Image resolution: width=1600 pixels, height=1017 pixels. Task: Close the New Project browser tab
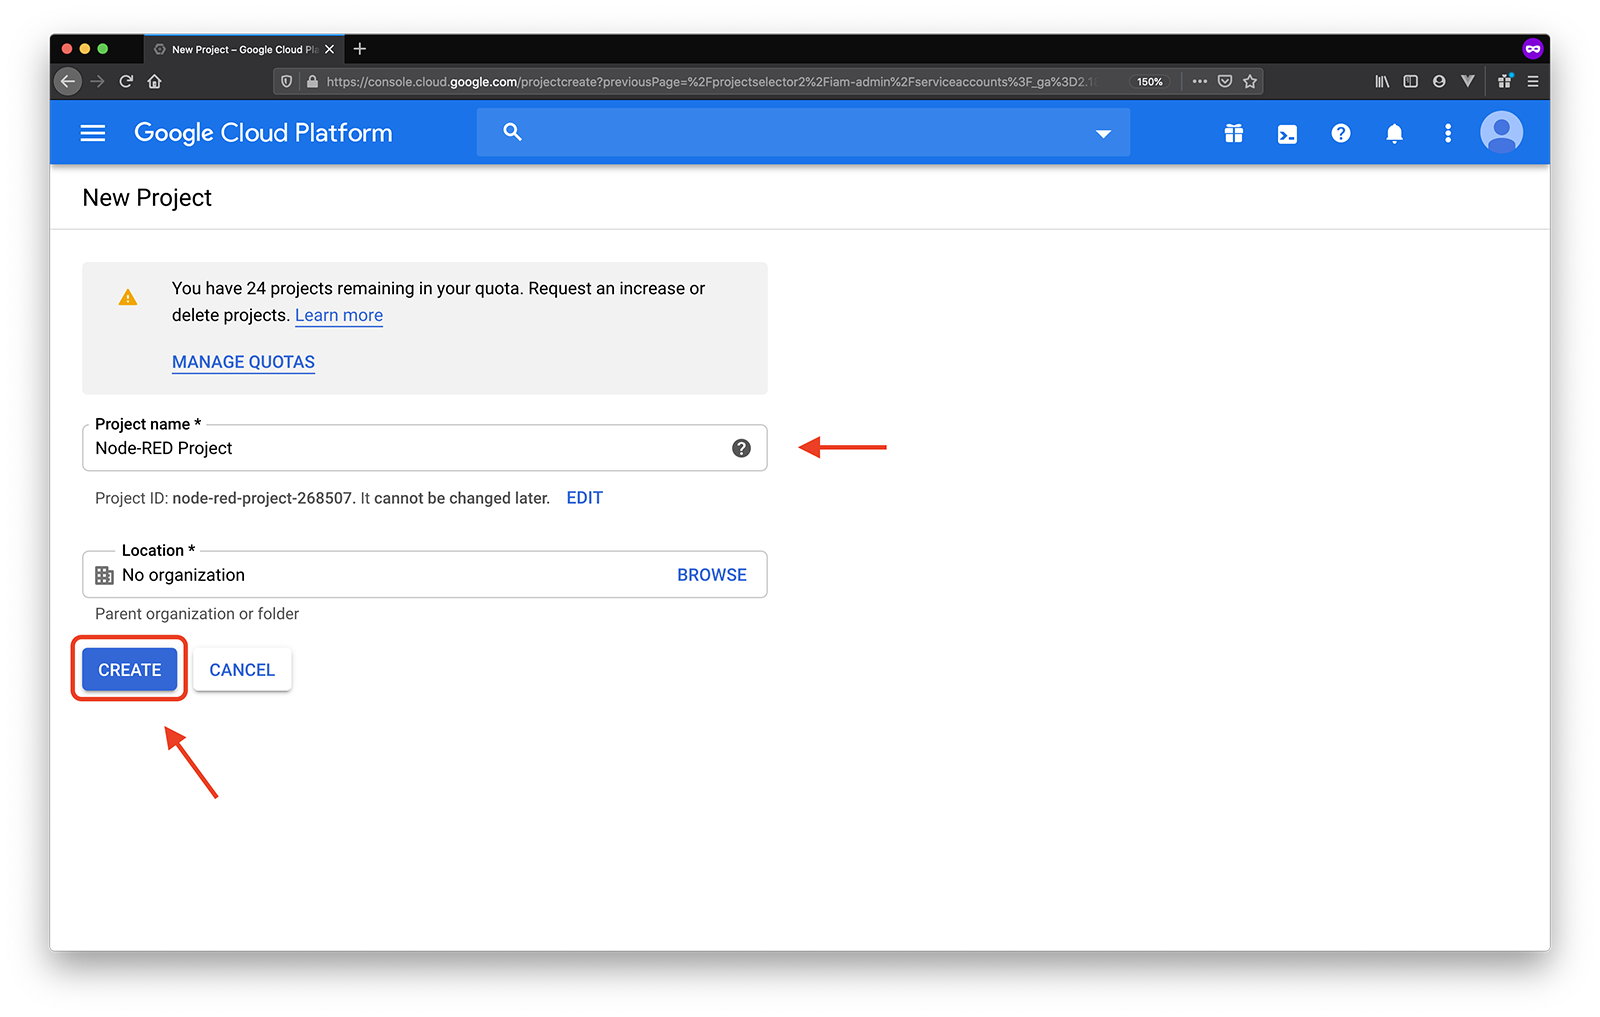(329, 49)
